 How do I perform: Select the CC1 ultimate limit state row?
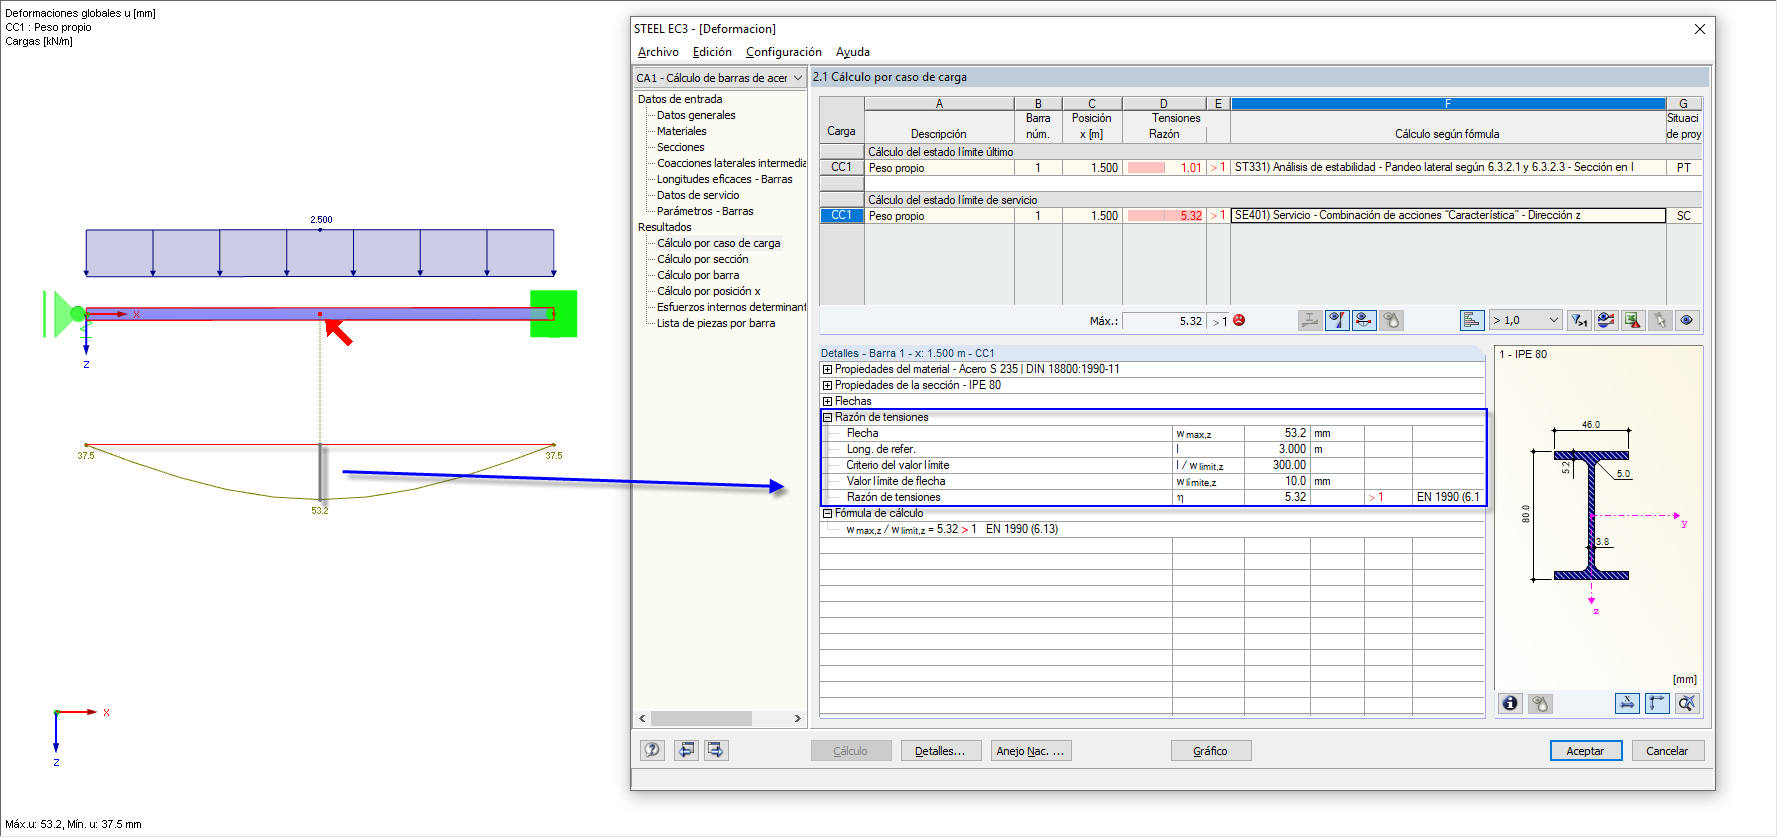842,167
